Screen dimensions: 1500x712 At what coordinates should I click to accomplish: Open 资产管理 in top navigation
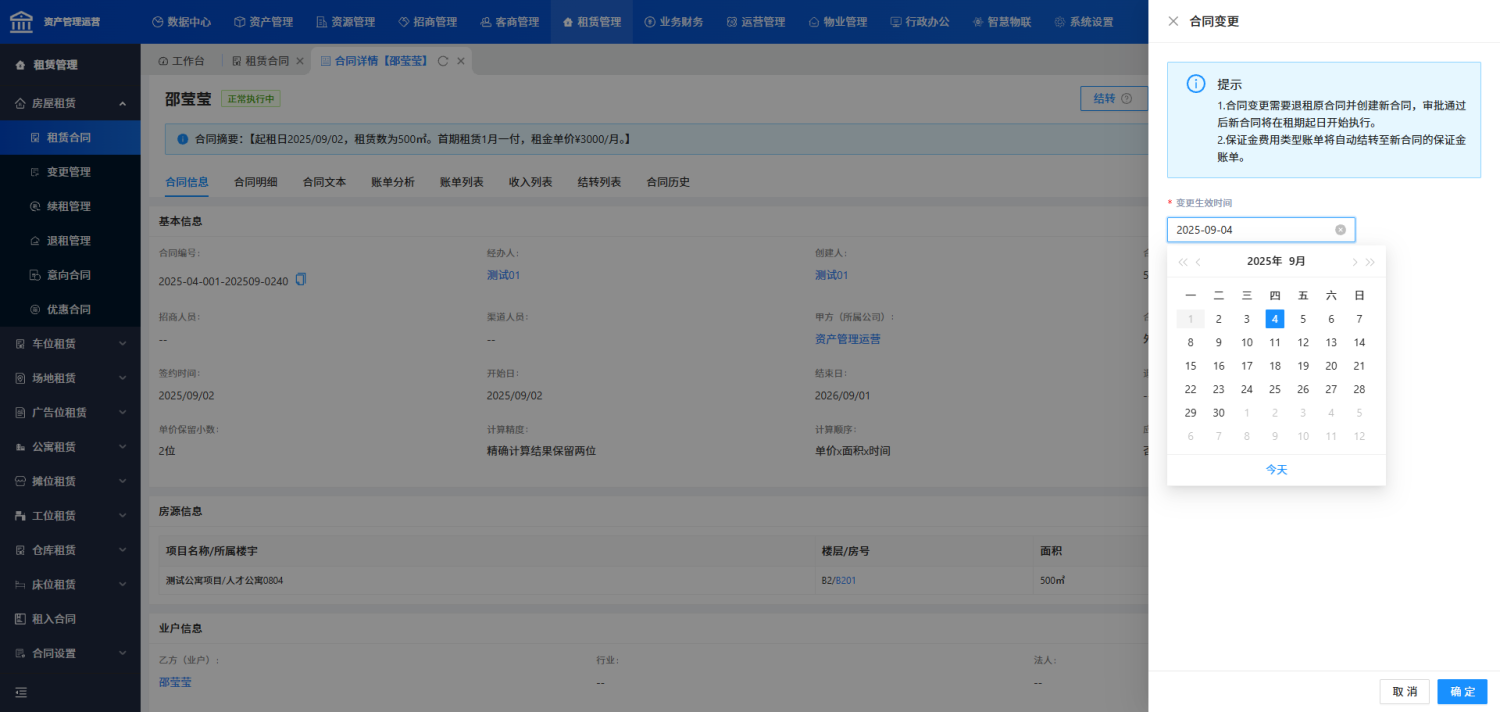263,21
